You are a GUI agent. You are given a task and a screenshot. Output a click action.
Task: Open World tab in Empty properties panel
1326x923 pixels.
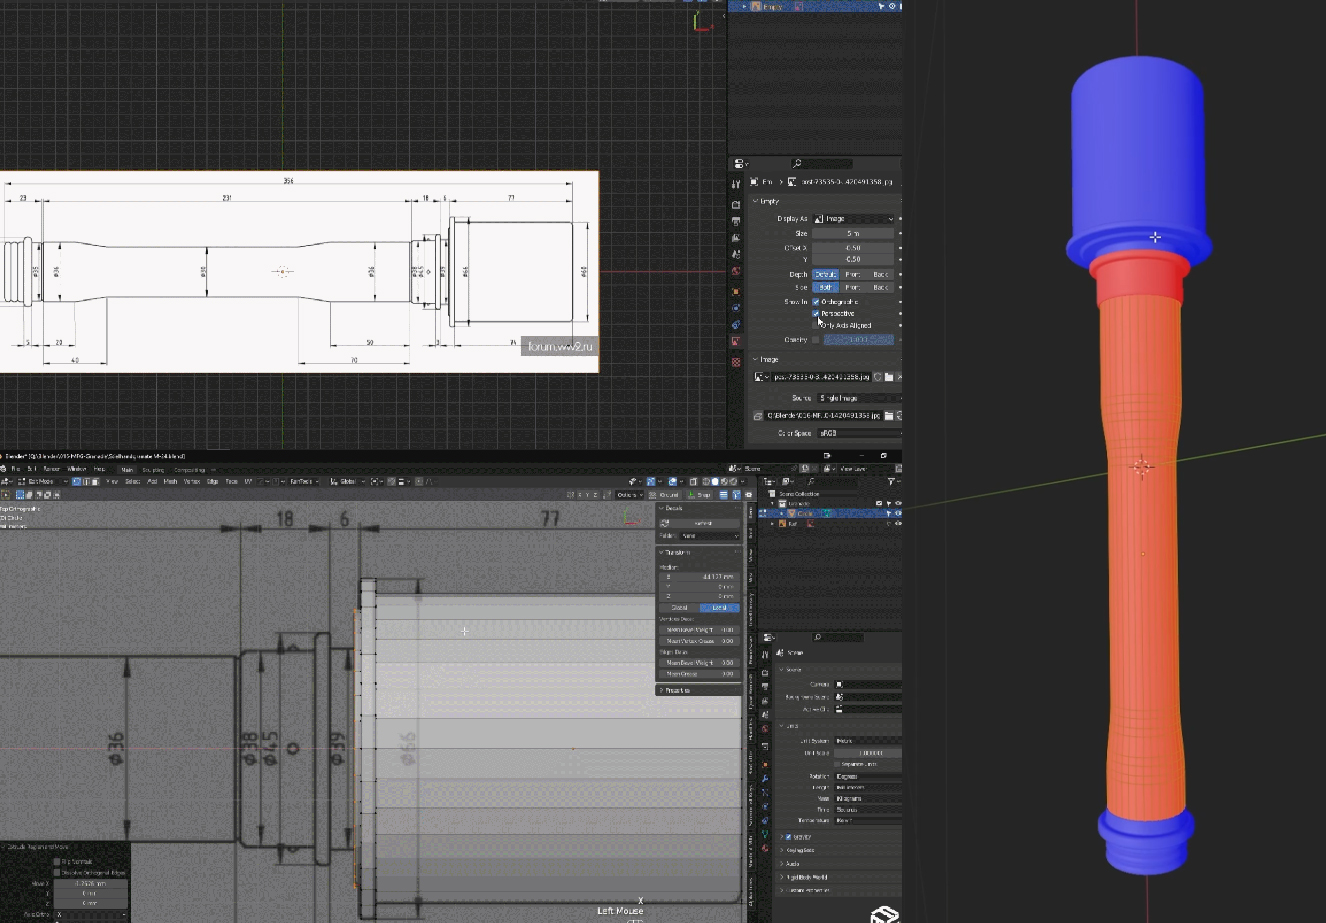pyautogui.click(x=736, y=271)
